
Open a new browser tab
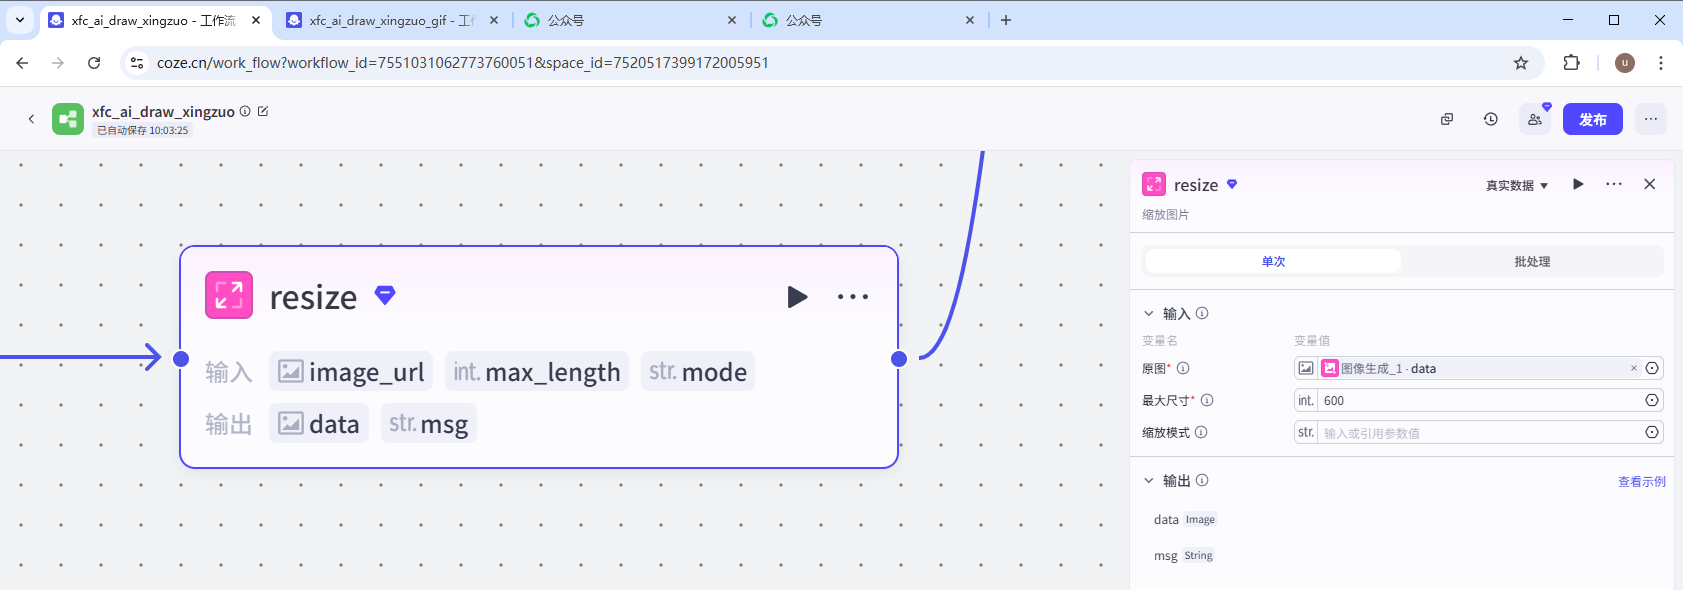click(x=1006, y=20)
